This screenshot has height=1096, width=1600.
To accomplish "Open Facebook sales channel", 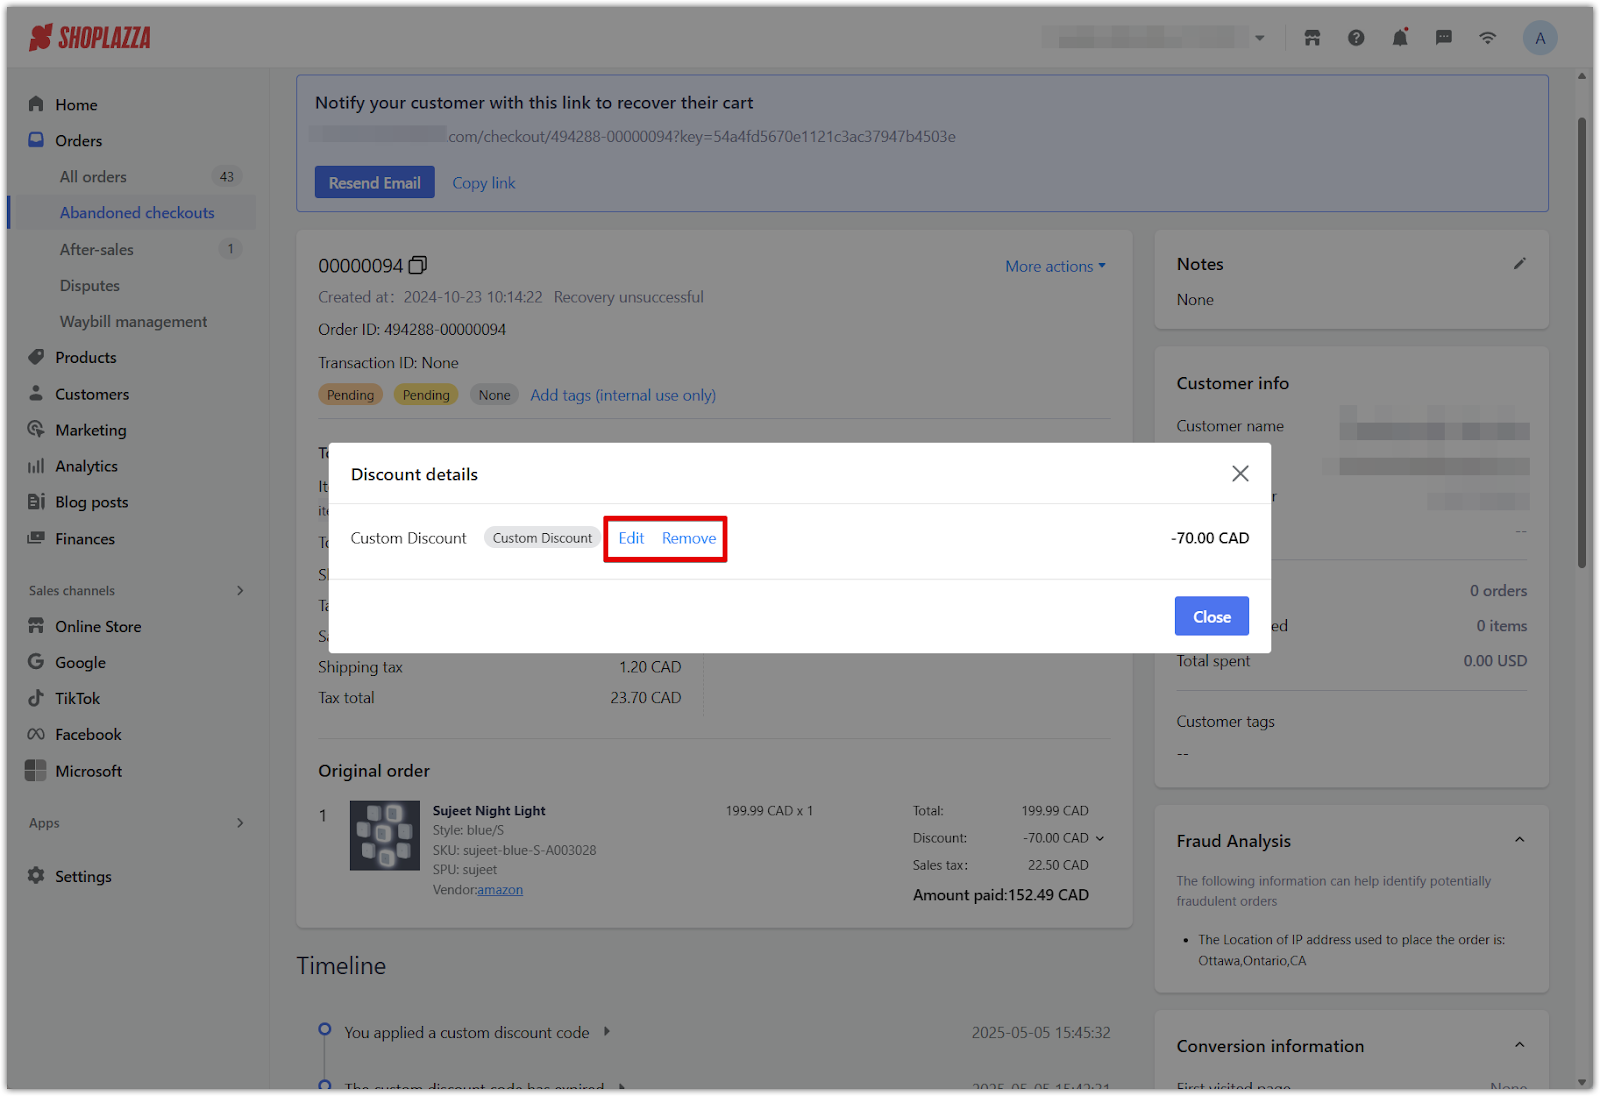I will coord(88,735).
